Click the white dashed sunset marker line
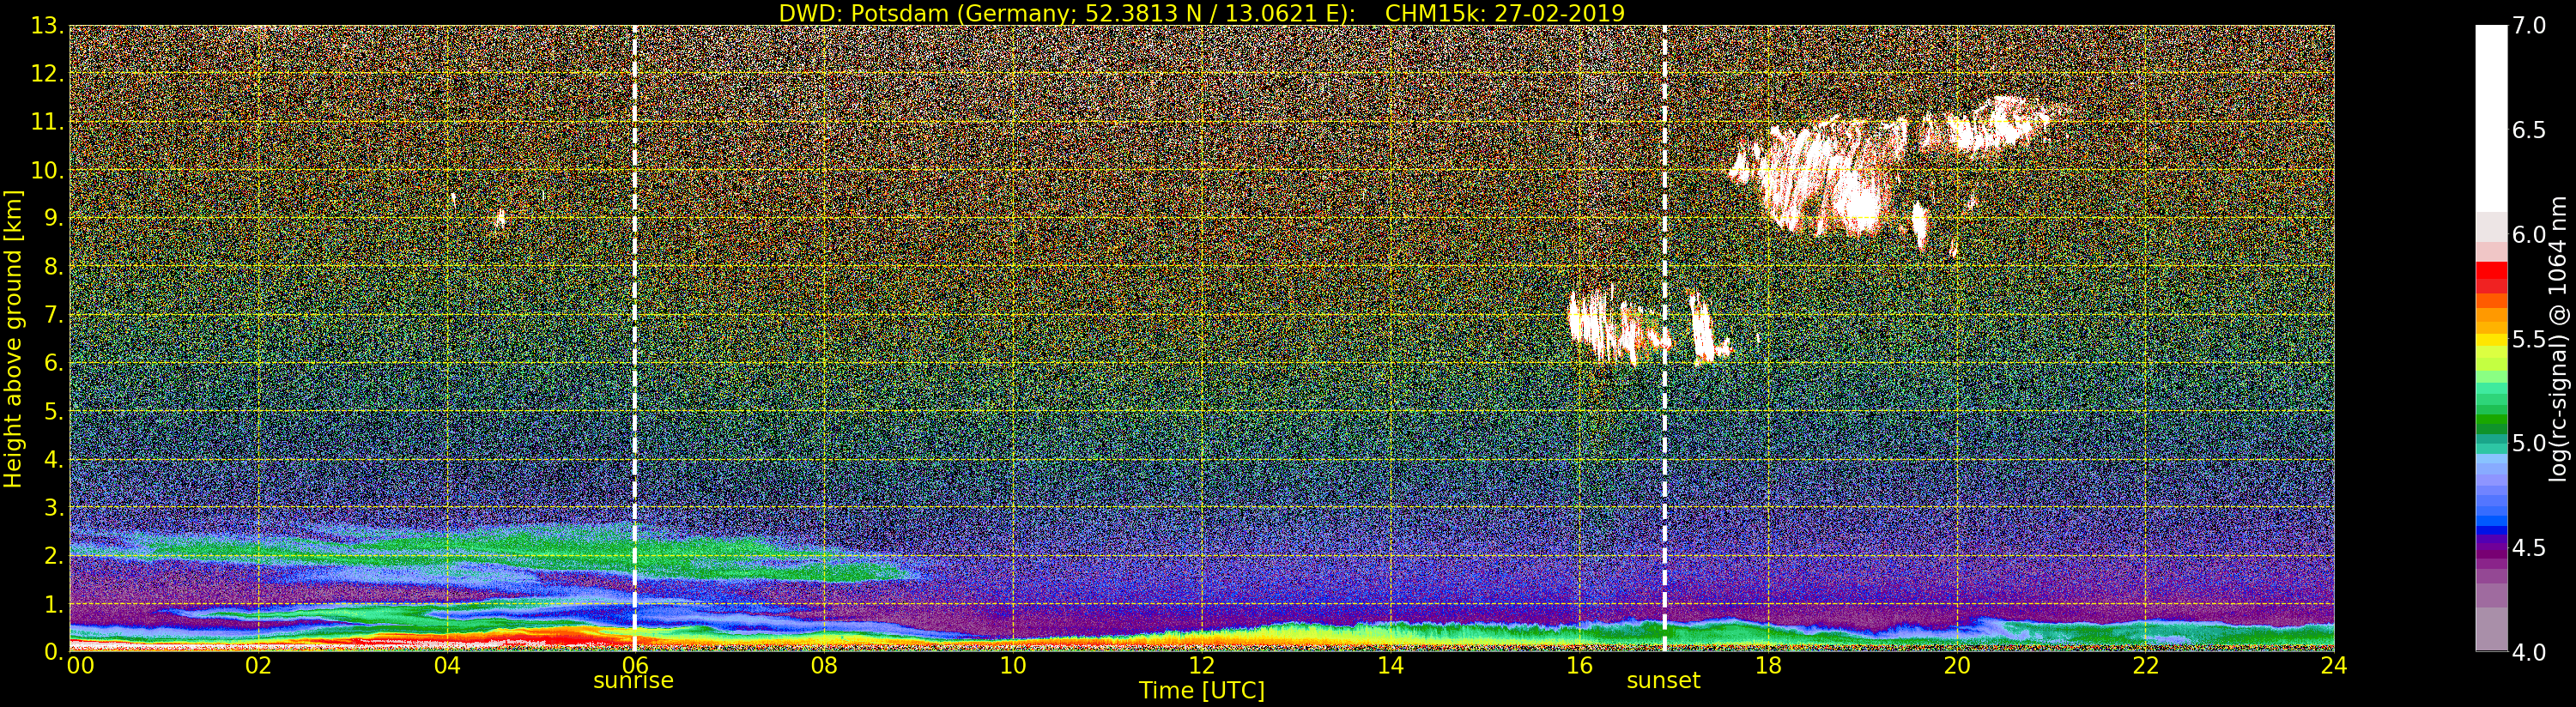The width and height of the screenshot is (2576, 707). pyautogui.click(x=1664, y=338)
